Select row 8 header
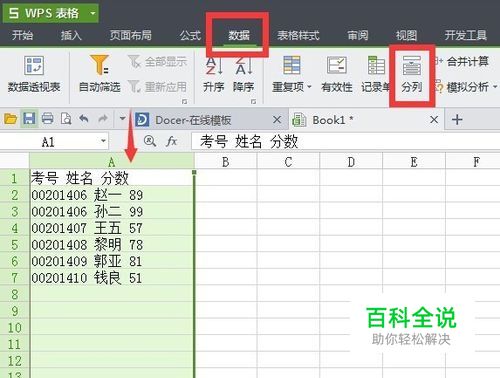This screenshot has height=378, width=500. tap(14, 294)
